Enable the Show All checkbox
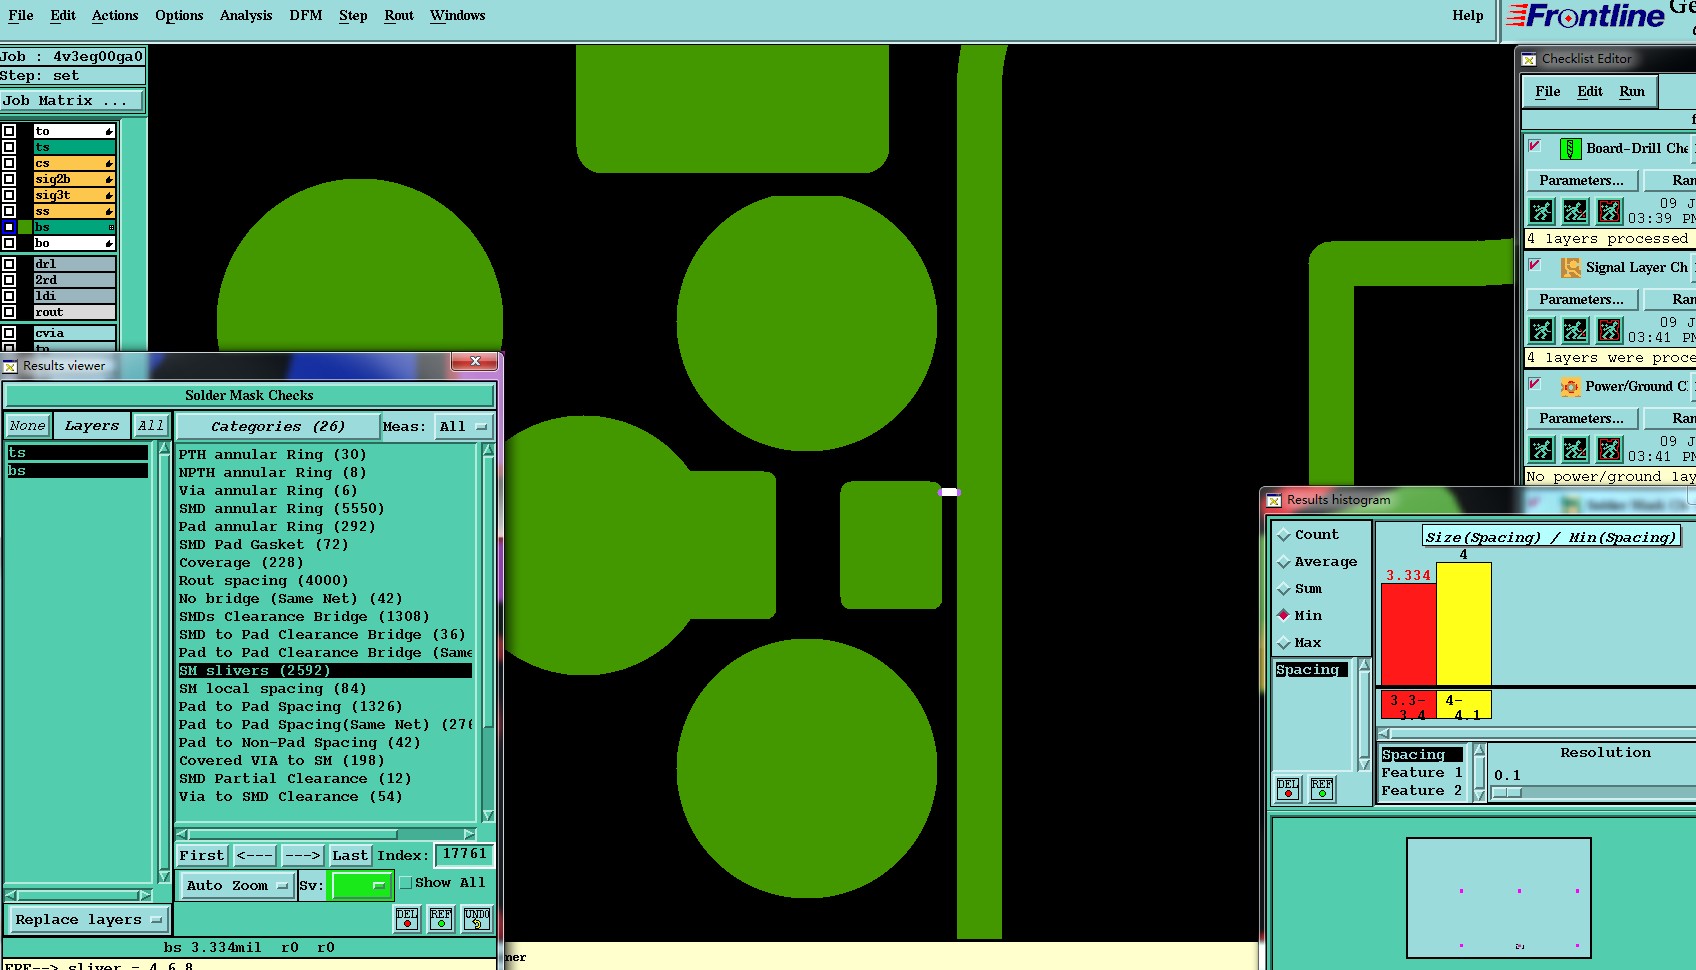The width and height of the screenshot is (1696, 970). coord(405,883)
